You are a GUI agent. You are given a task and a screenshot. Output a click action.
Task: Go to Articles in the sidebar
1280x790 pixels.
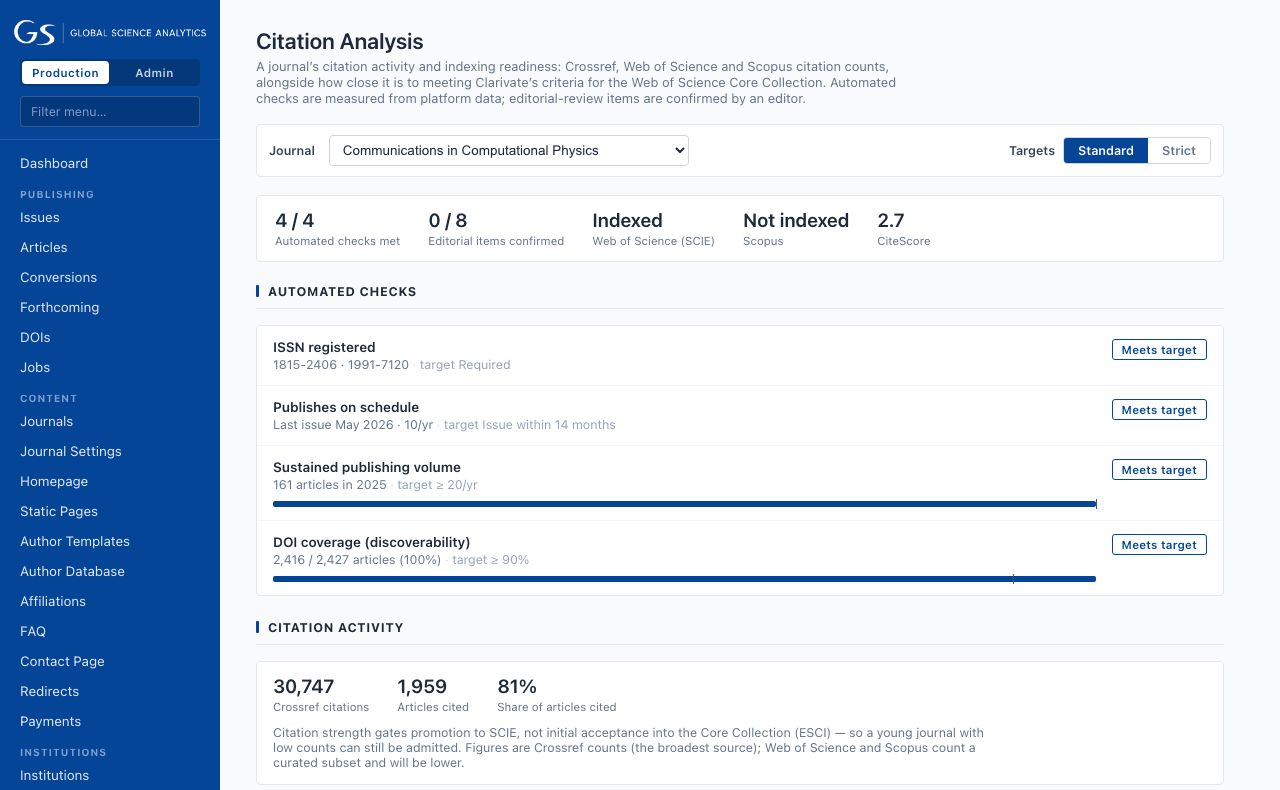44,247
